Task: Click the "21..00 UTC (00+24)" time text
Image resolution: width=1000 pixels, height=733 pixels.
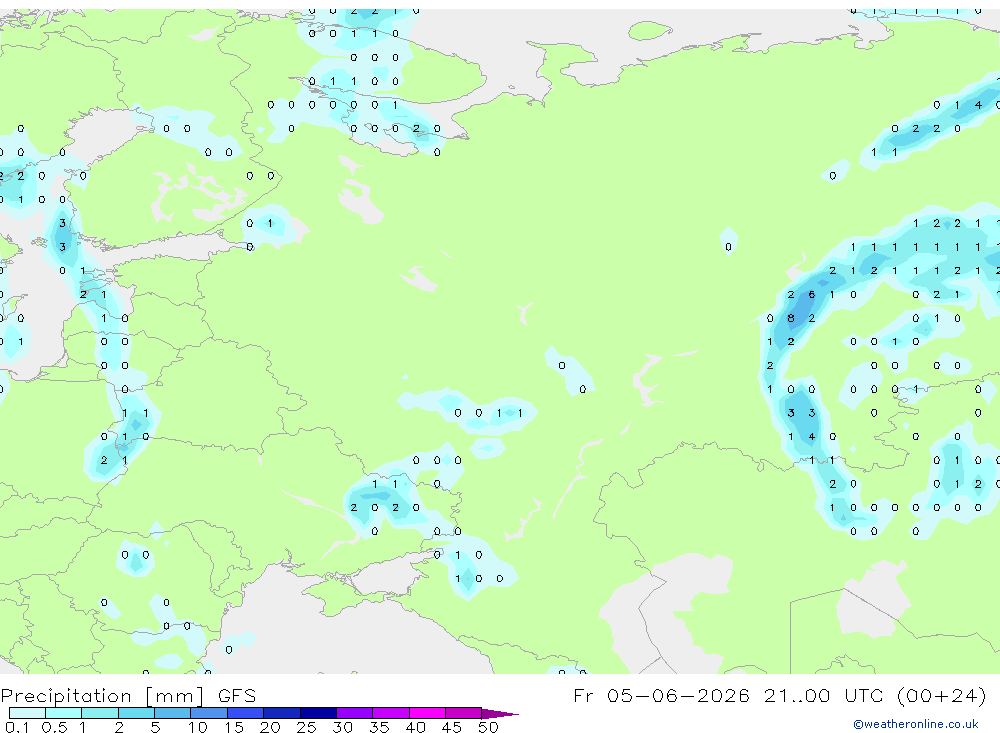Action: point(875,695)
